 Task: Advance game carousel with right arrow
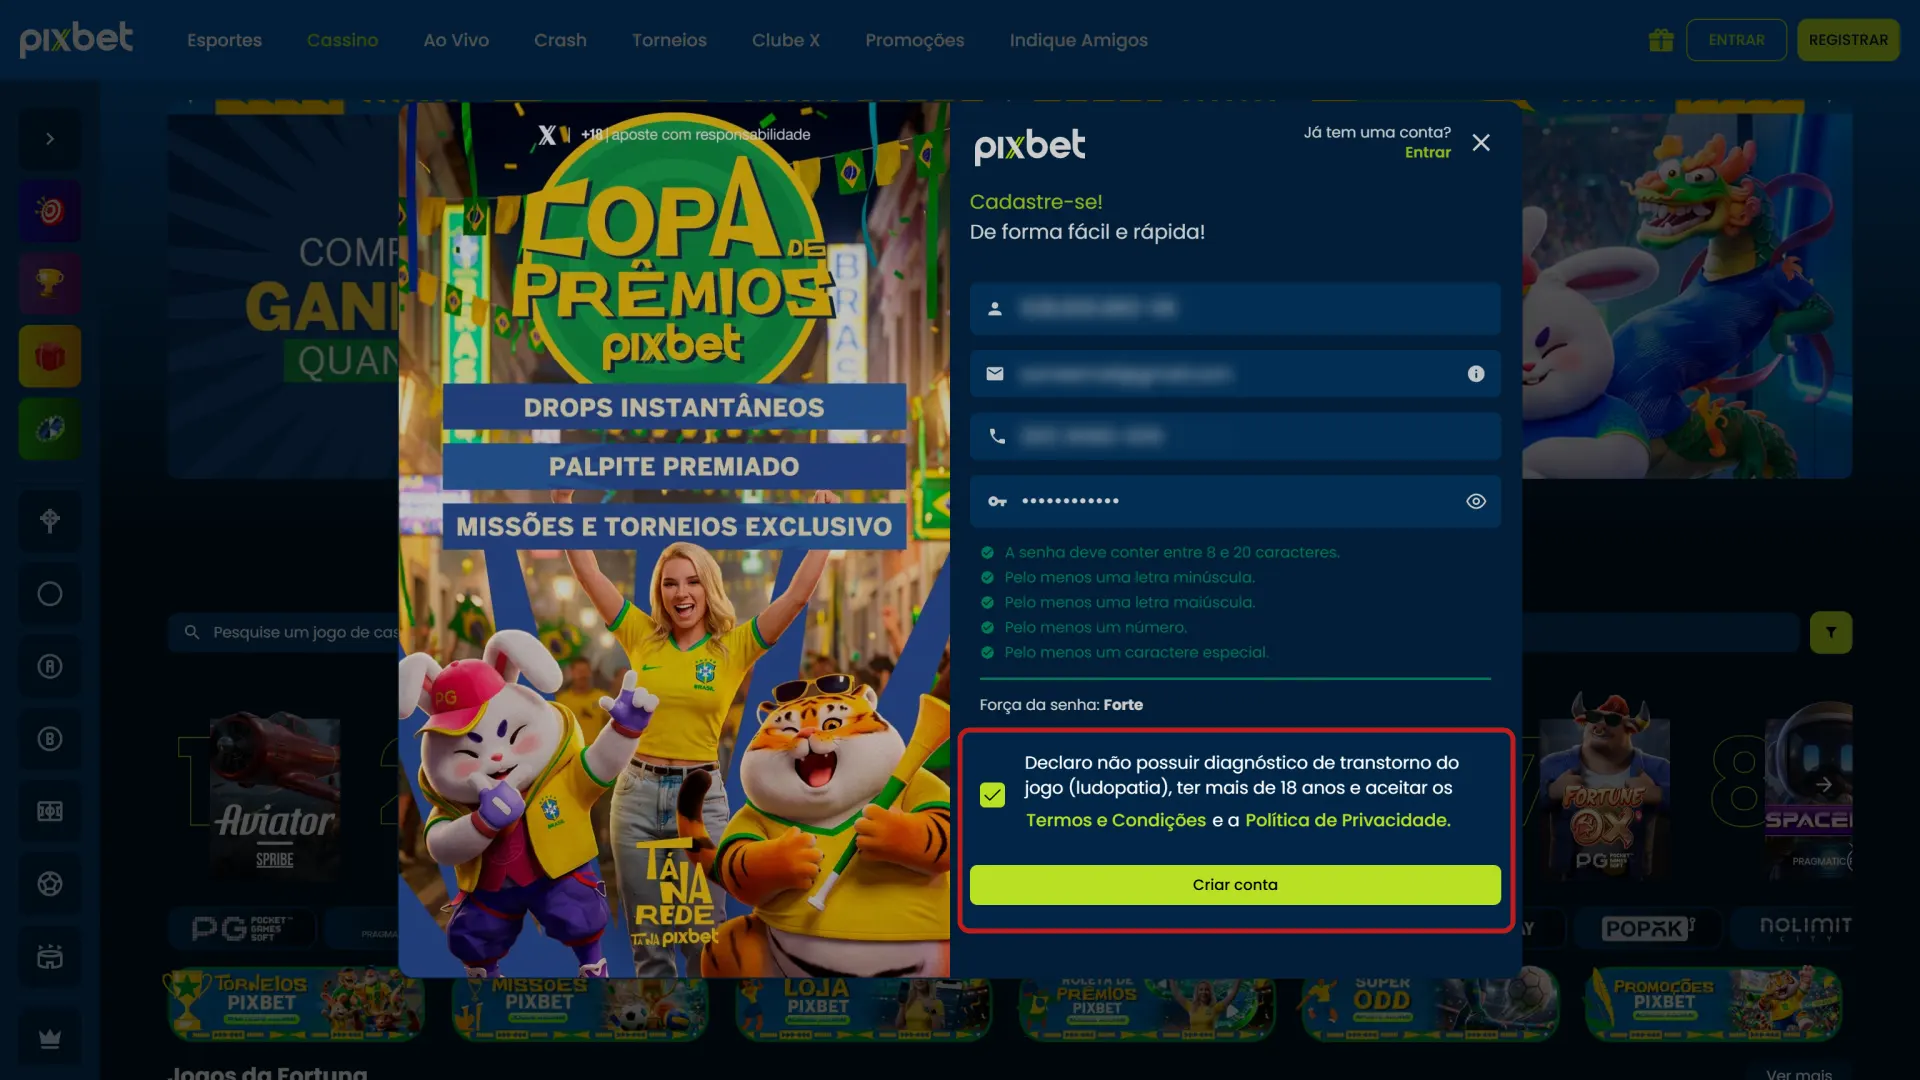[x=1824, y=785]
